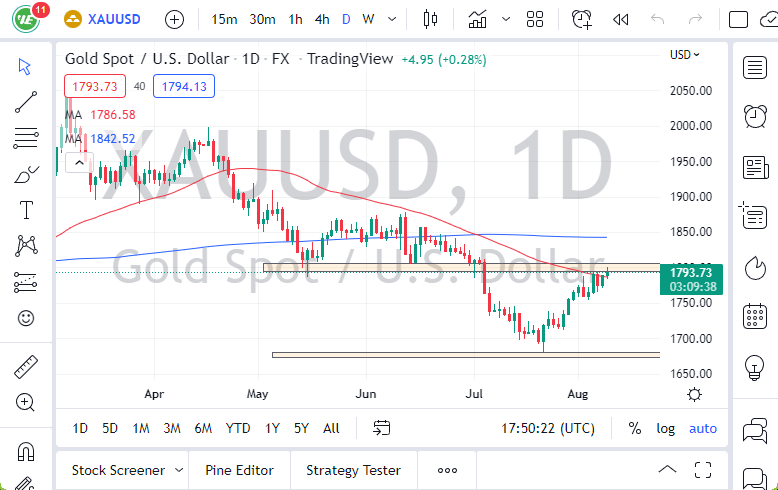
Task: Click the bar replay rewind icon
Action: coord(621,19)
